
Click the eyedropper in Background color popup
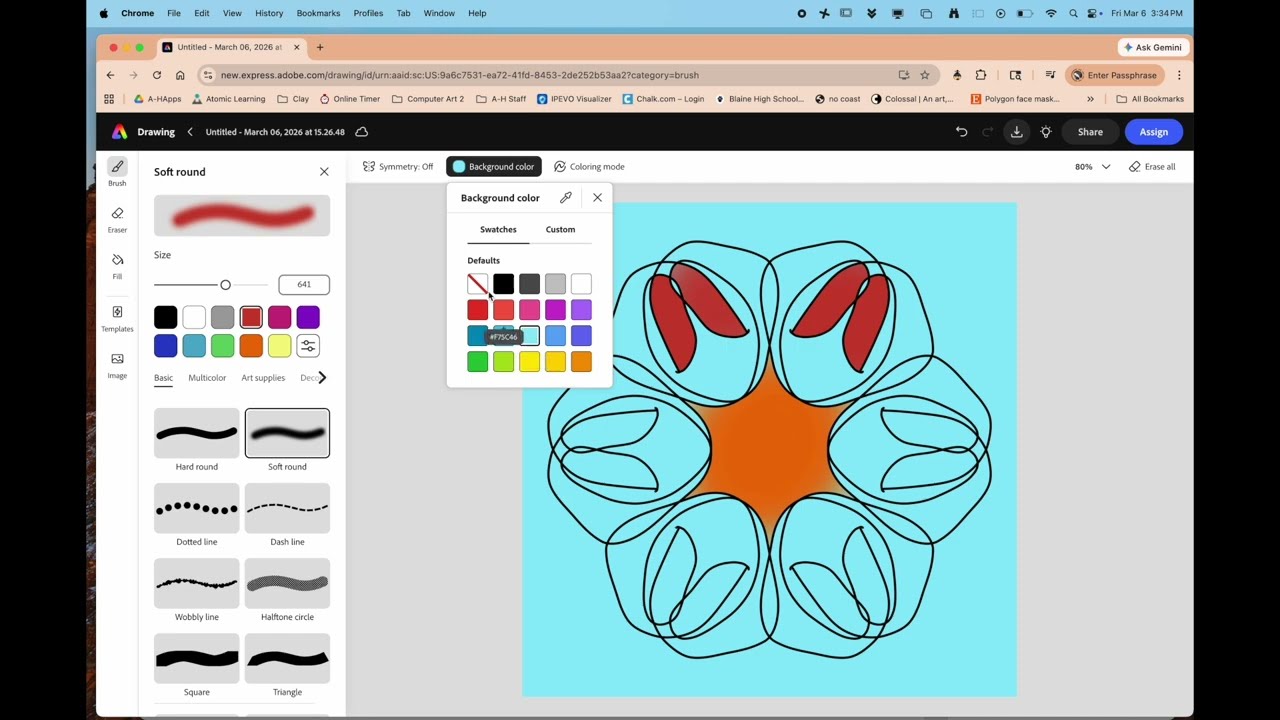566,198
